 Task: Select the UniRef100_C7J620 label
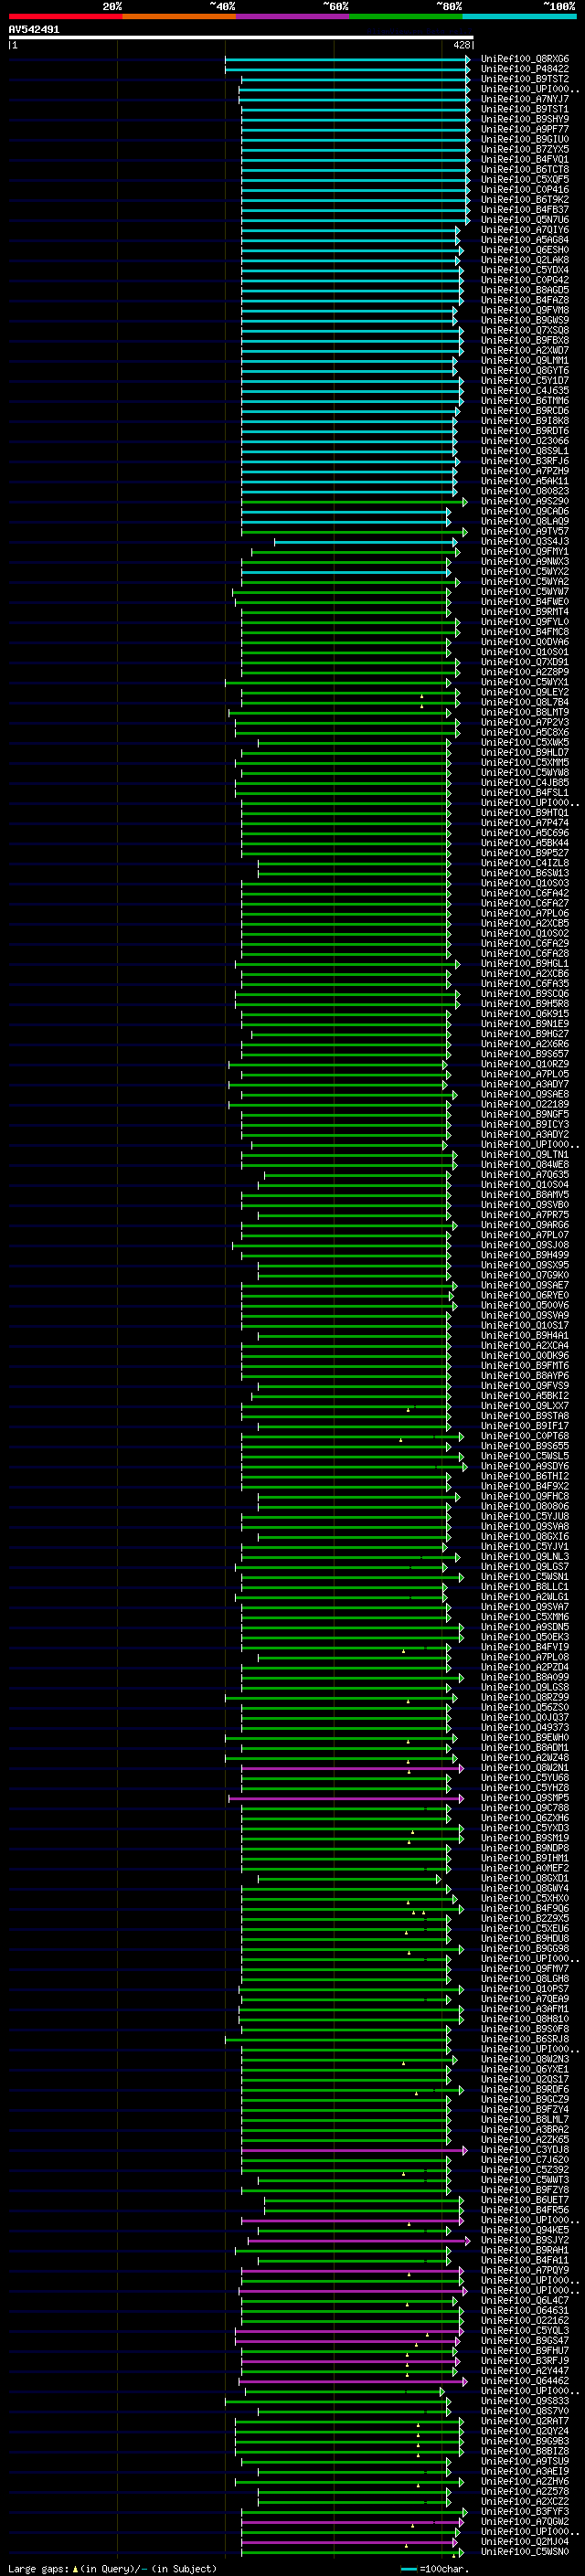(524, 2159)
